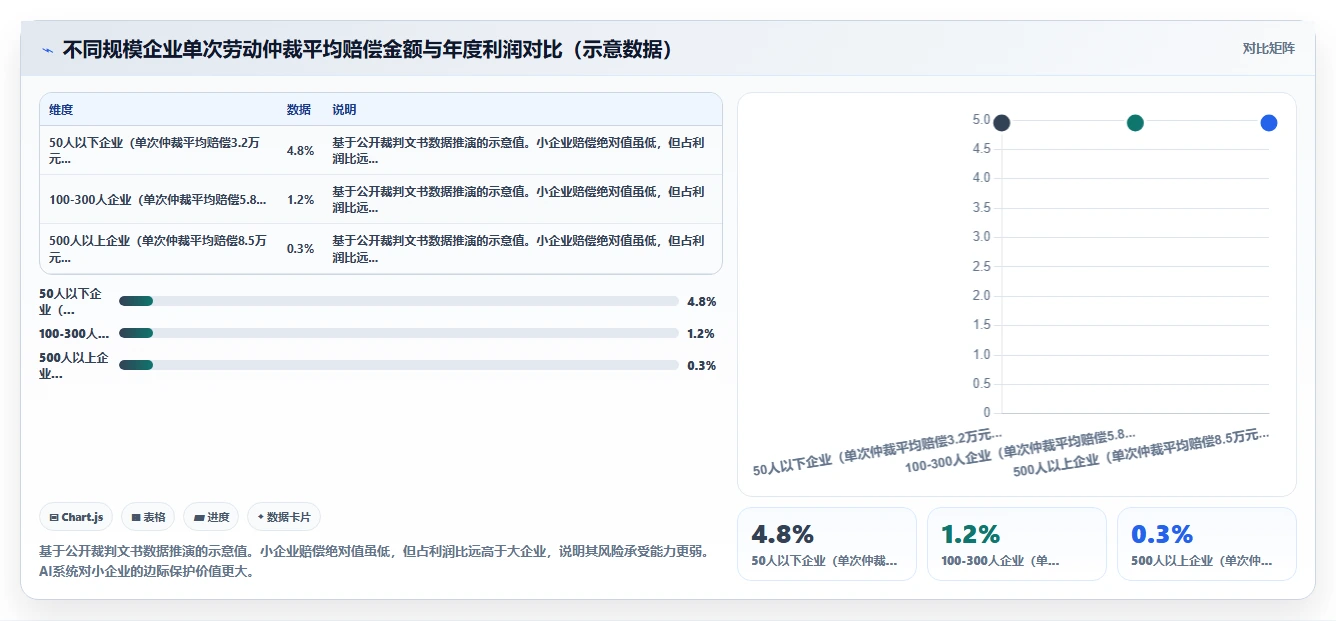This screenshot has height=621, width=1336.
Task: Click the 50人以下企业 progress bar label
Action: (72, 301)
